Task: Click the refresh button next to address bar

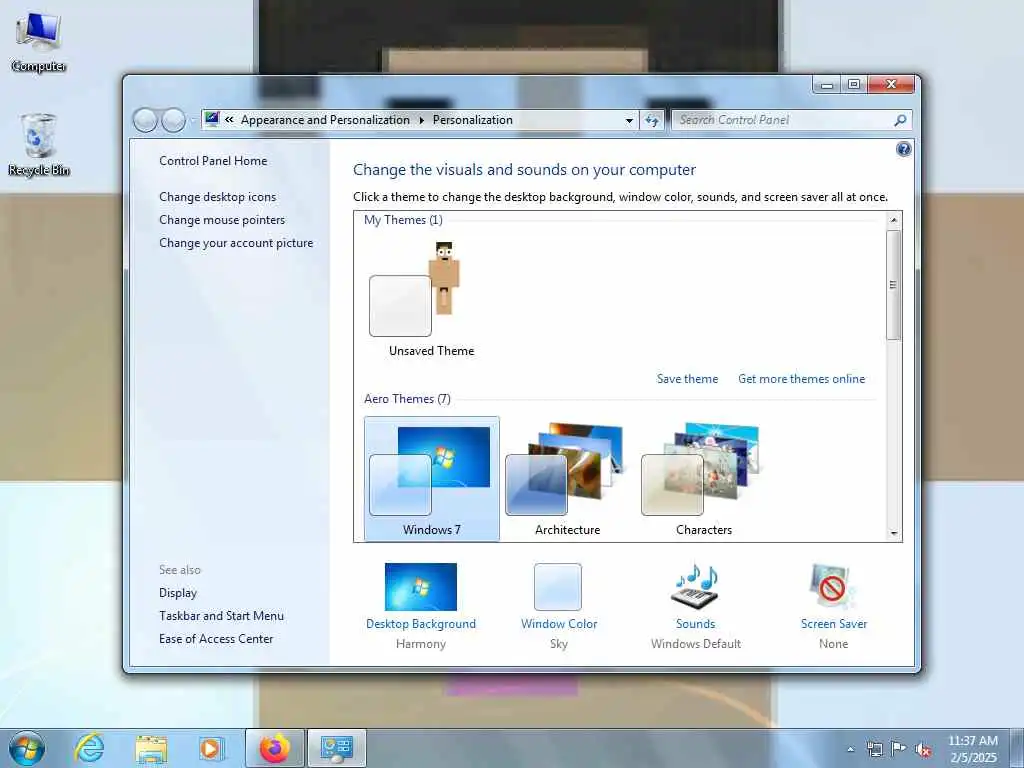Action: pyautogui.click(x=652, y=120)
